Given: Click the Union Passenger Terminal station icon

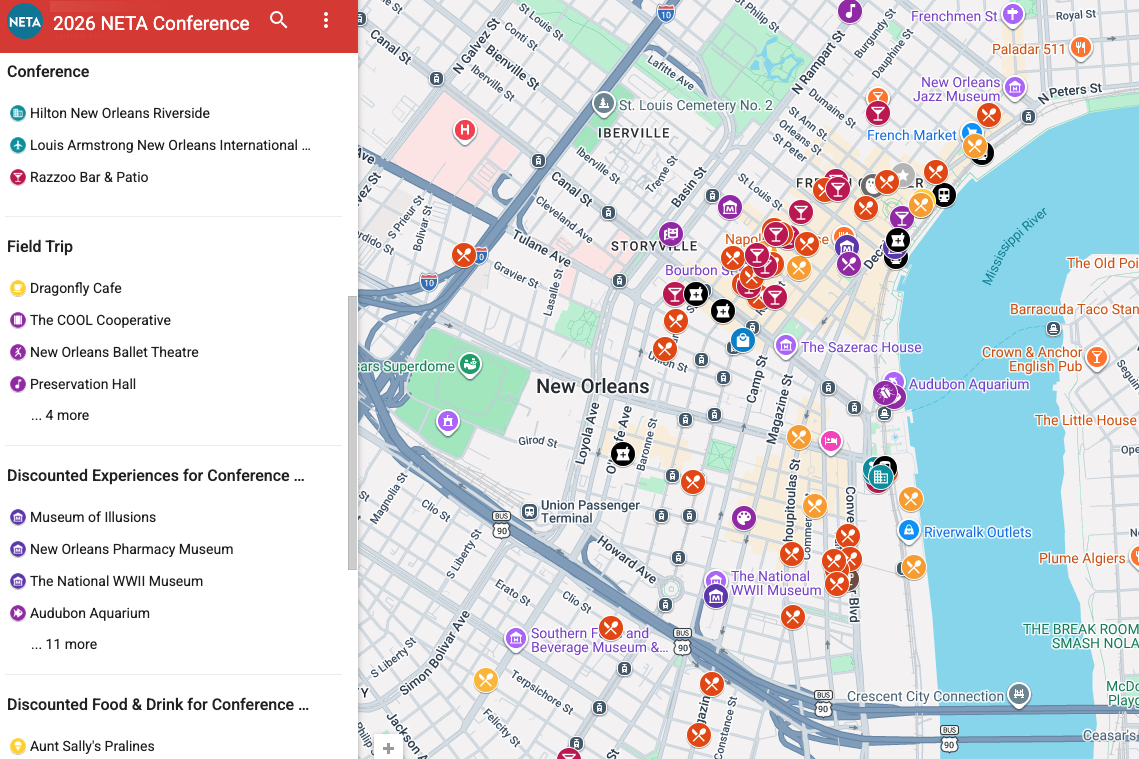Looking at the screenshot, I should 530,512.
